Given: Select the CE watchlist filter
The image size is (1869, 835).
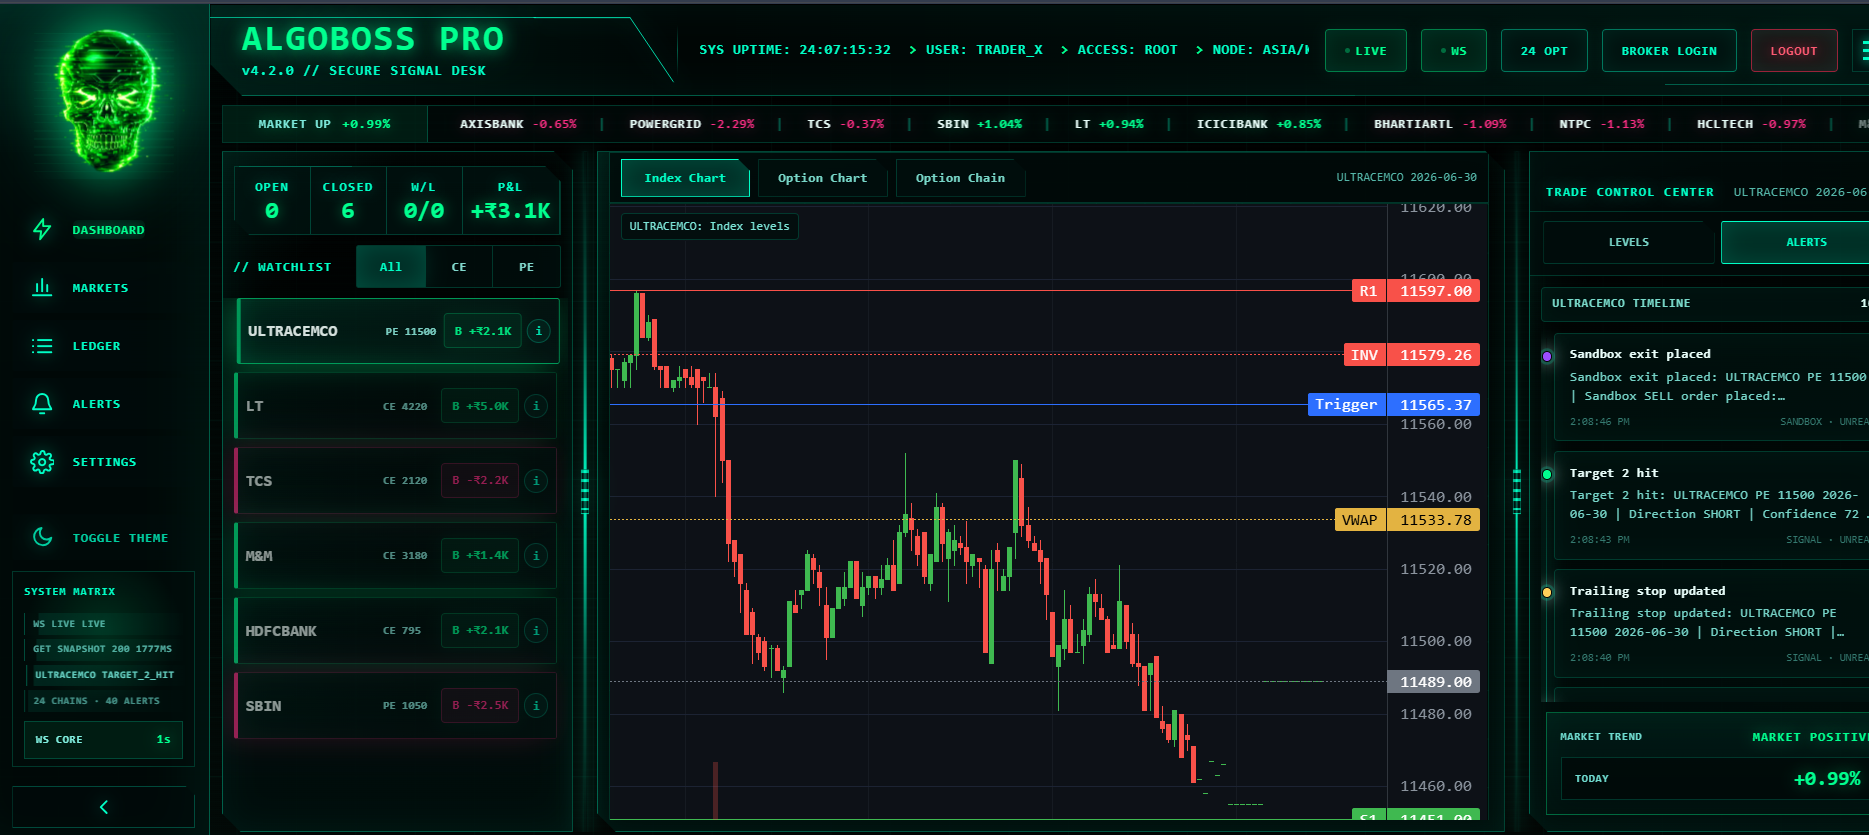Looking at the screenshot, I should pyautogui.click(x=459, y=267).
